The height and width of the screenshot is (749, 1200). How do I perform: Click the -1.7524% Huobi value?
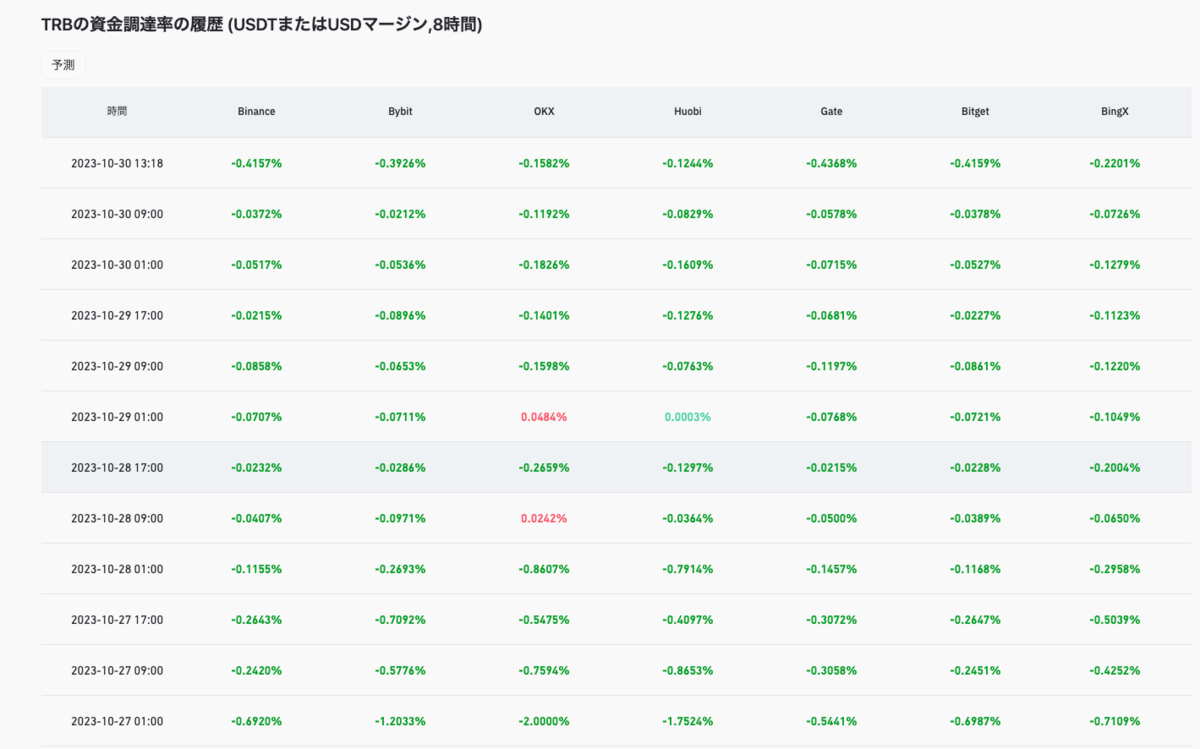click(688, 721)
